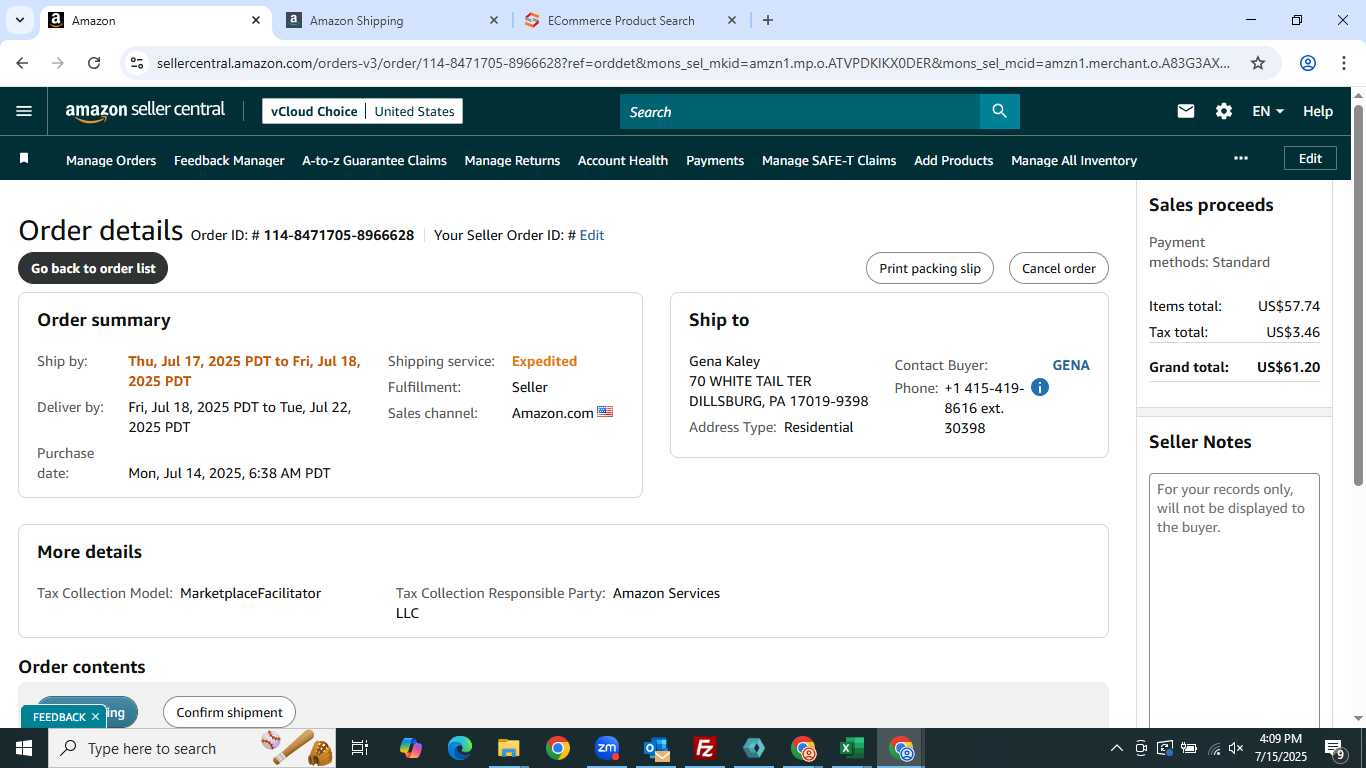
Task: Click browser back arrow
Action: (x=22, y=63)
